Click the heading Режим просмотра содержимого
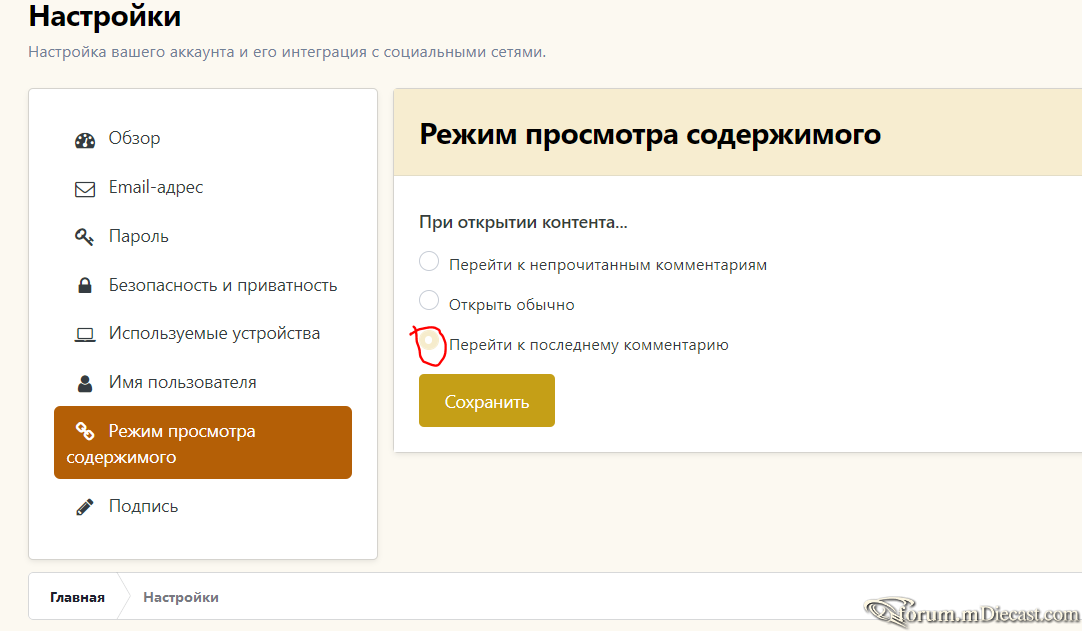Viewport: 1082px width, 631px height. [650, 134]
